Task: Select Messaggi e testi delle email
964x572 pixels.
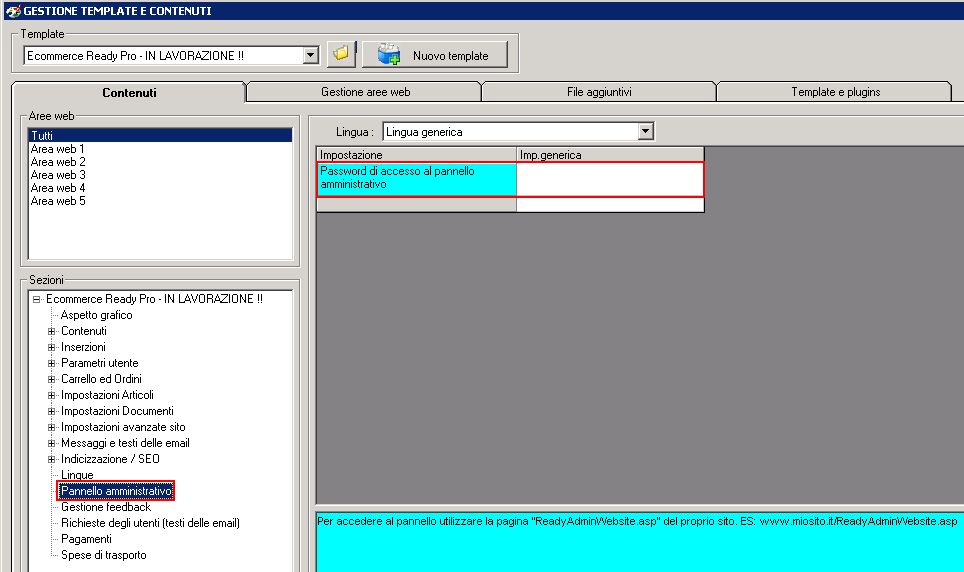Action: coord(125,443)
